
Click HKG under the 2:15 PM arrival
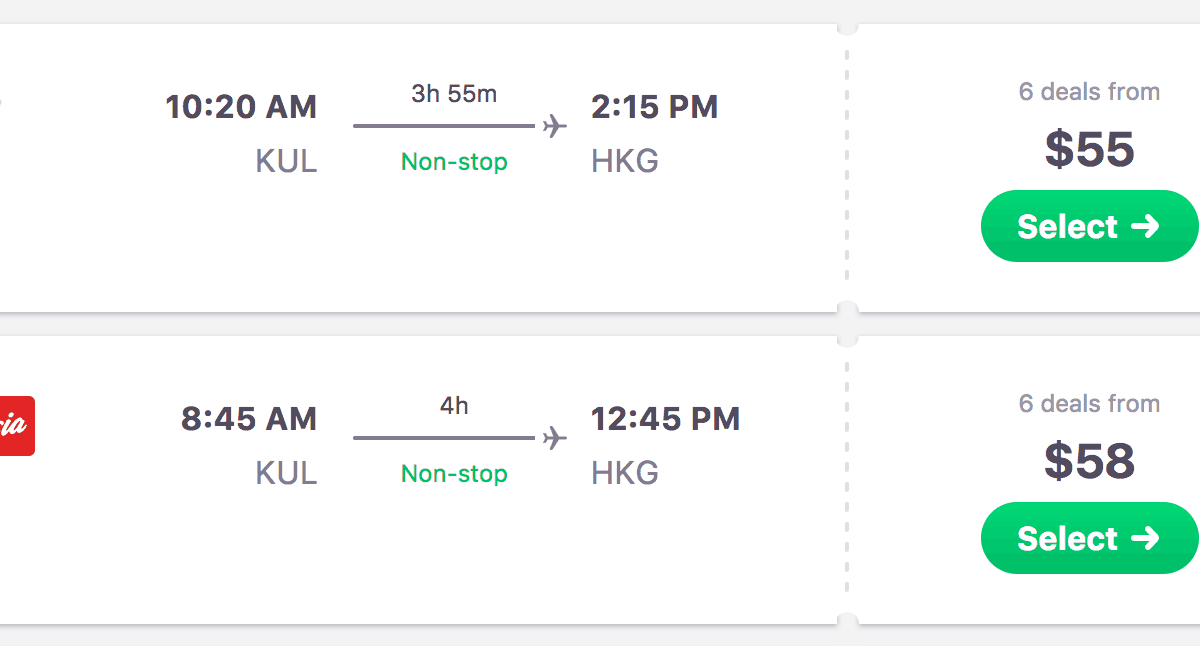(625, 162)
